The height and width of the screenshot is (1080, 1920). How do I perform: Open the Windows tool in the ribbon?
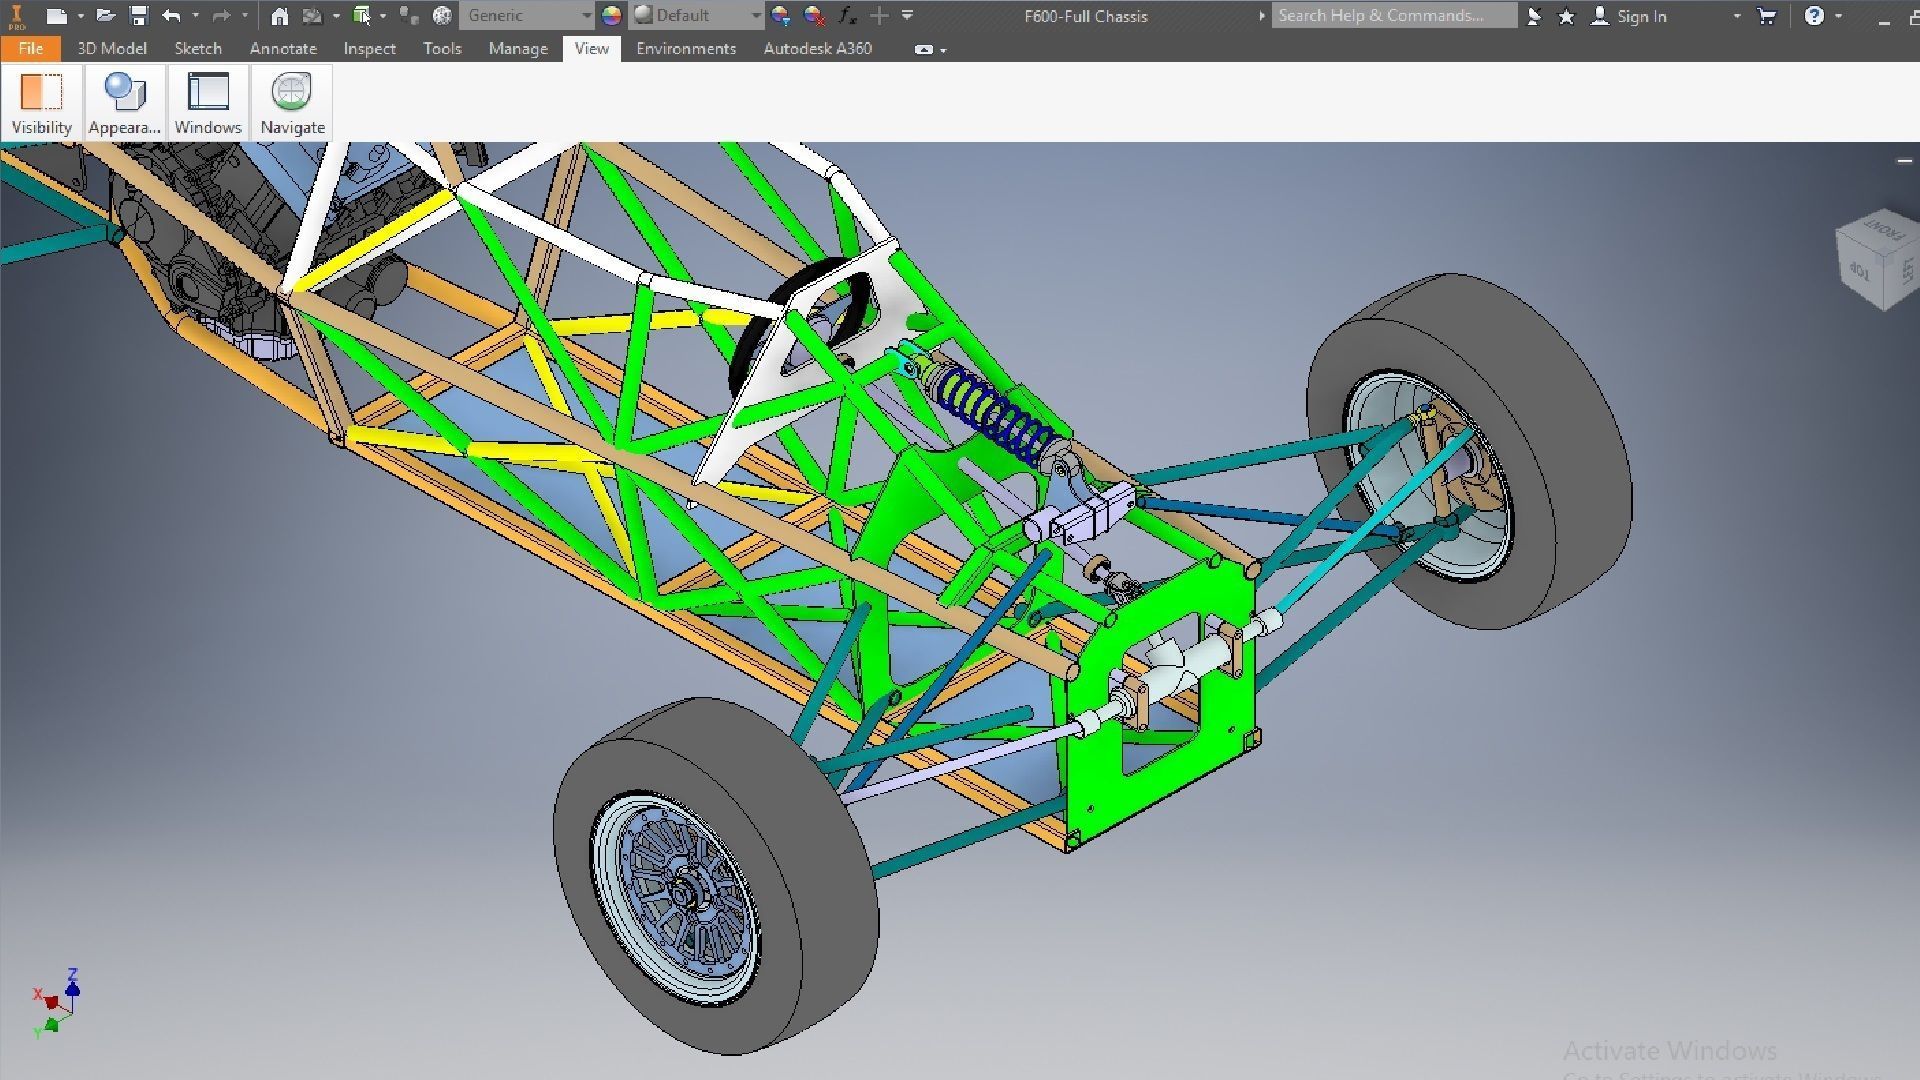(208, 100)
